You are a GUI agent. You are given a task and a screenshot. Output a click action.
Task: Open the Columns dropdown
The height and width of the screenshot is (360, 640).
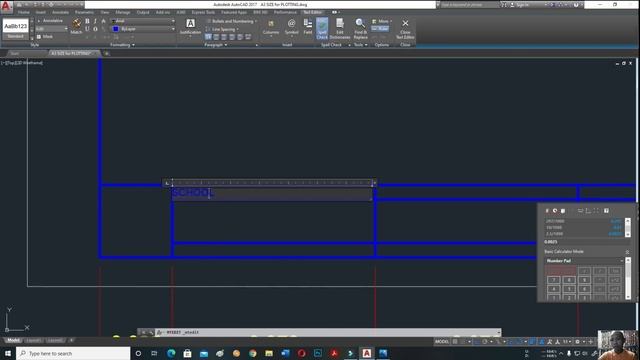pyautogui.click(x=271, y=27)
